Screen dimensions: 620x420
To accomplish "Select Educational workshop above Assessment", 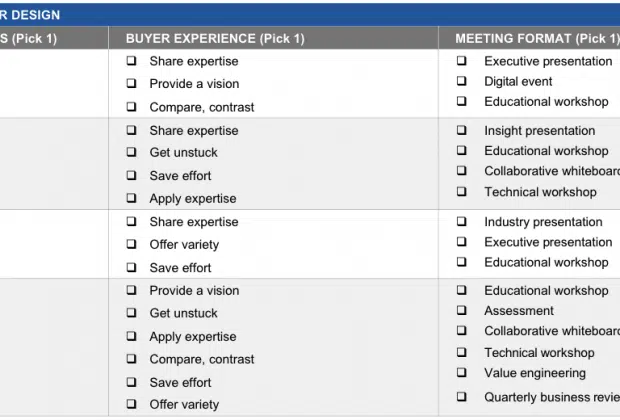I will [461, 290].
